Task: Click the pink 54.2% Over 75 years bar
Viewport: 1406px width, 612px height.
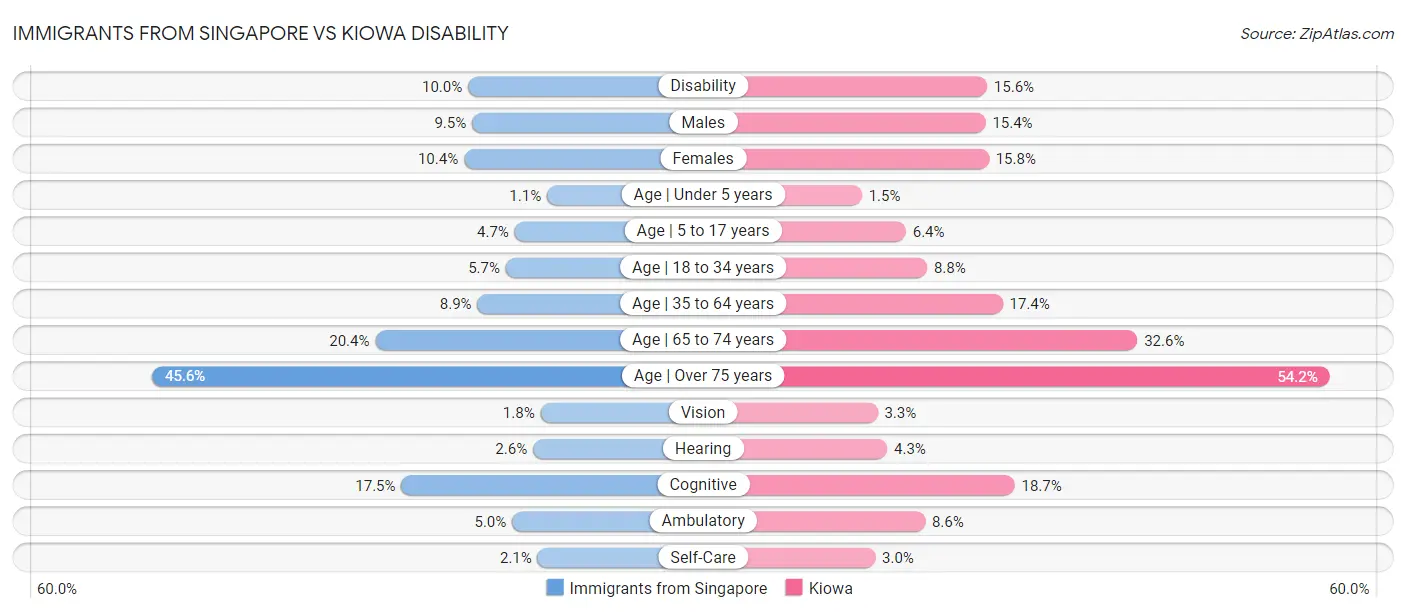Action: coord(1050,376)
